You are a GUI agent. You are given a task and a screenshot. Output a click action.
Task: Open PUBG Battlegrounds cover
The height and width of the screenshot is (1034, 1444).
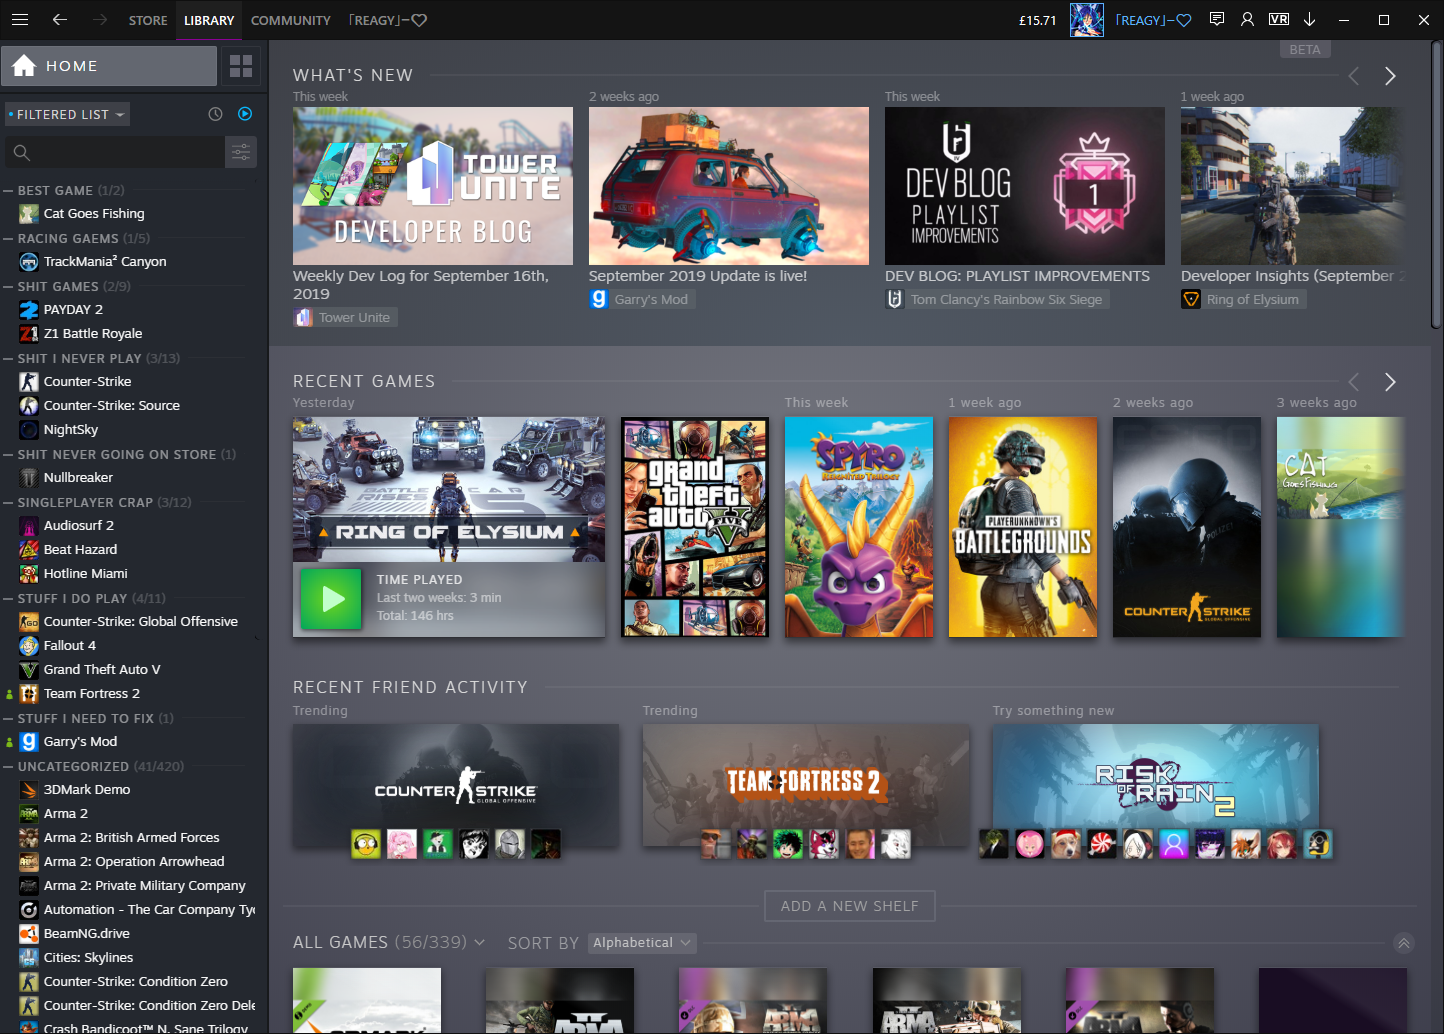(1023, 527)
